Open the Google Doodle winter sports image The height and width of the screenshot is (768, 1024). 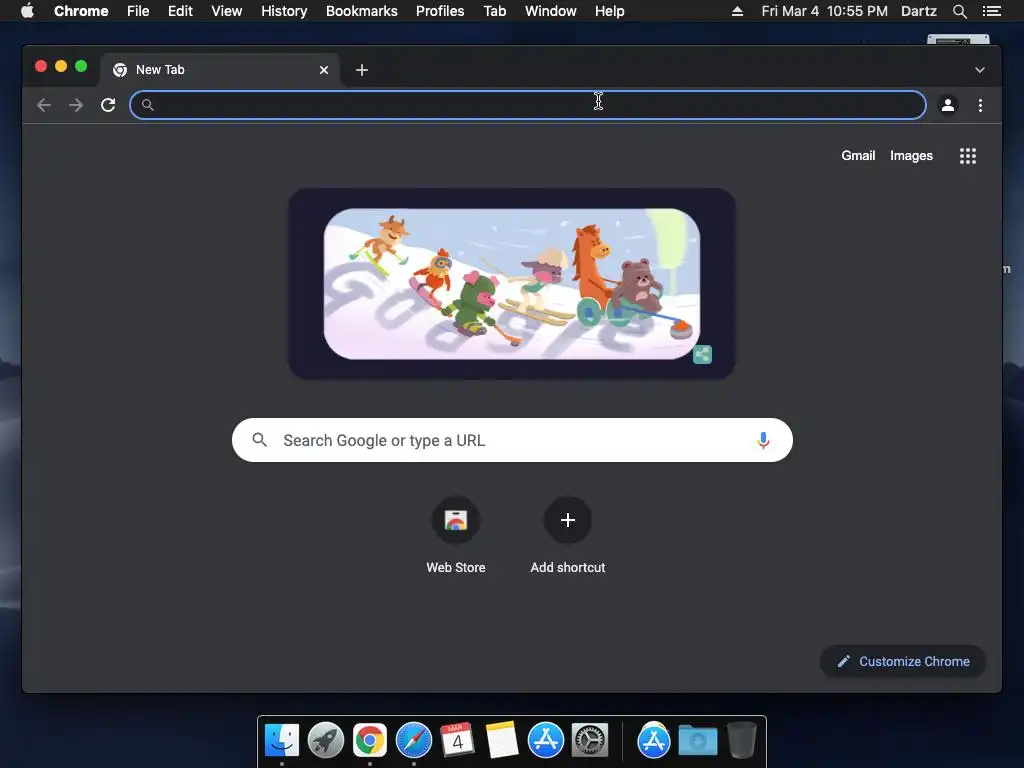click(x=512, y=283)
